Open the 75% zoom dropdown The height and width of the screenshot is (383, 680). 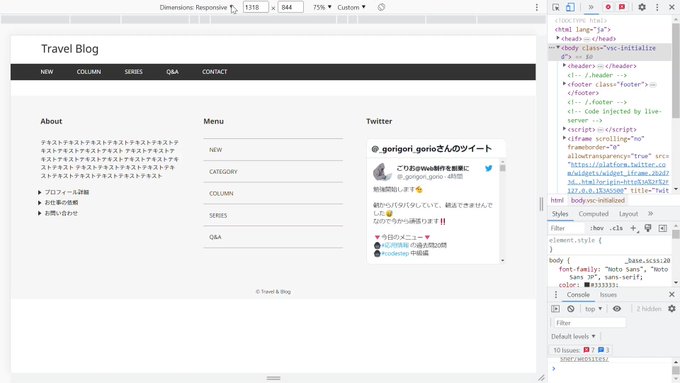322,7
